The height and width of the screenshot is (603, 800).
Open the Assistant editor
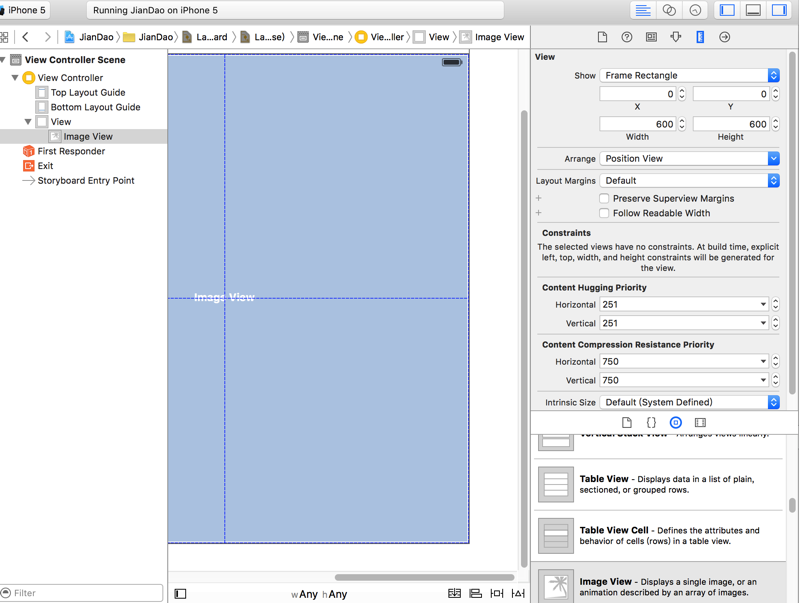(x=669, y=10)
